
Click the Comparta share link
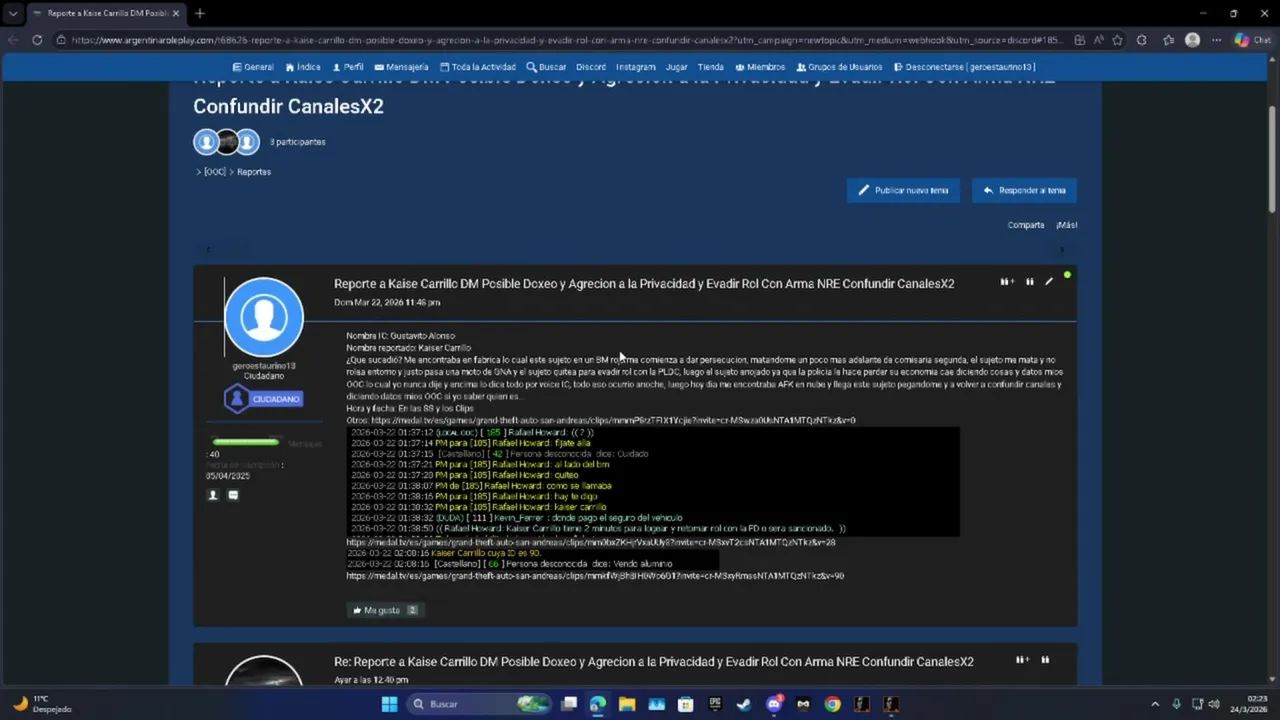[1026, 225]
